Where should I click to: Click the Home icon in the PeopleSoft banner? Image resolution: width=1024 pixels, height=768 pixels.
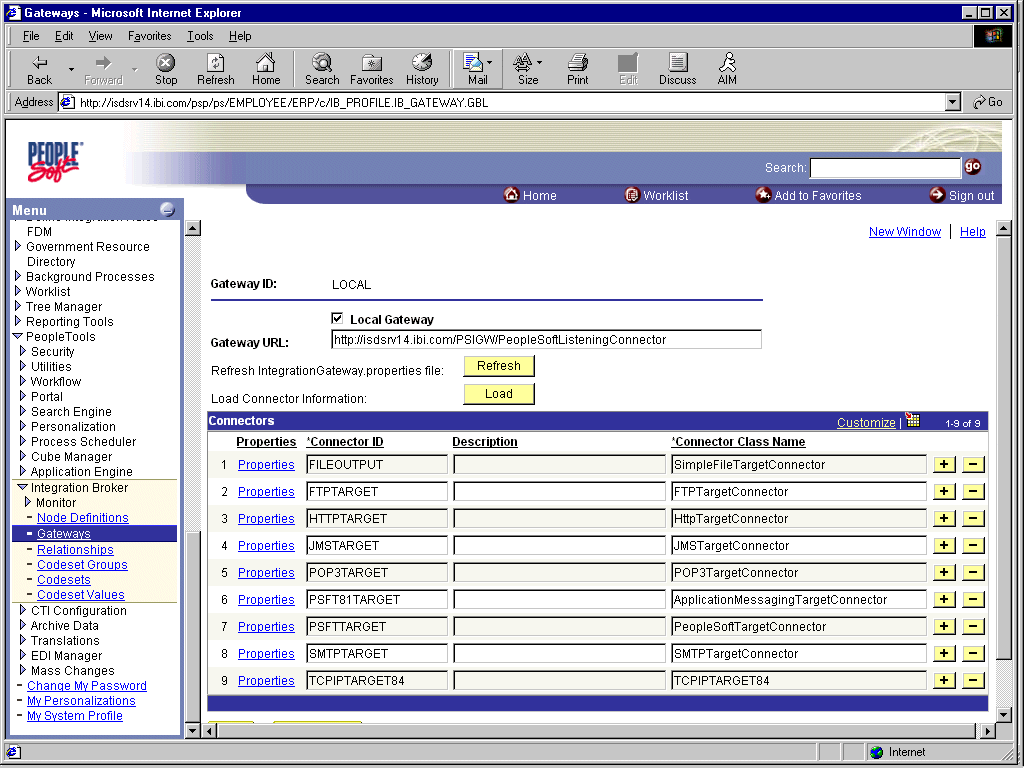point(511,195)
